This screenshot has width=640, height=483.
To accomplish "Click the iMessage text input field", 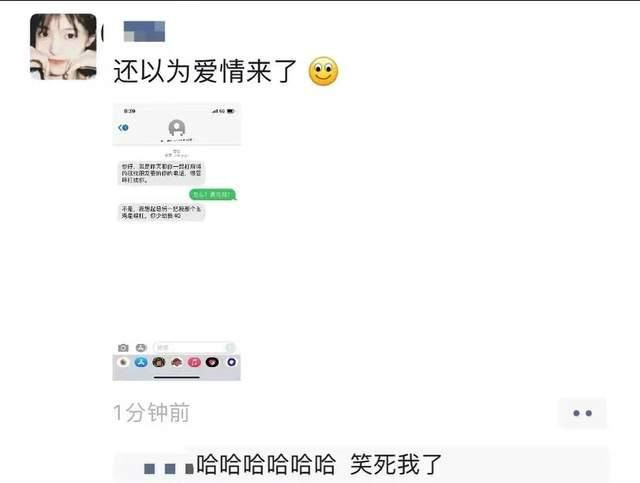I will (194, 347).
